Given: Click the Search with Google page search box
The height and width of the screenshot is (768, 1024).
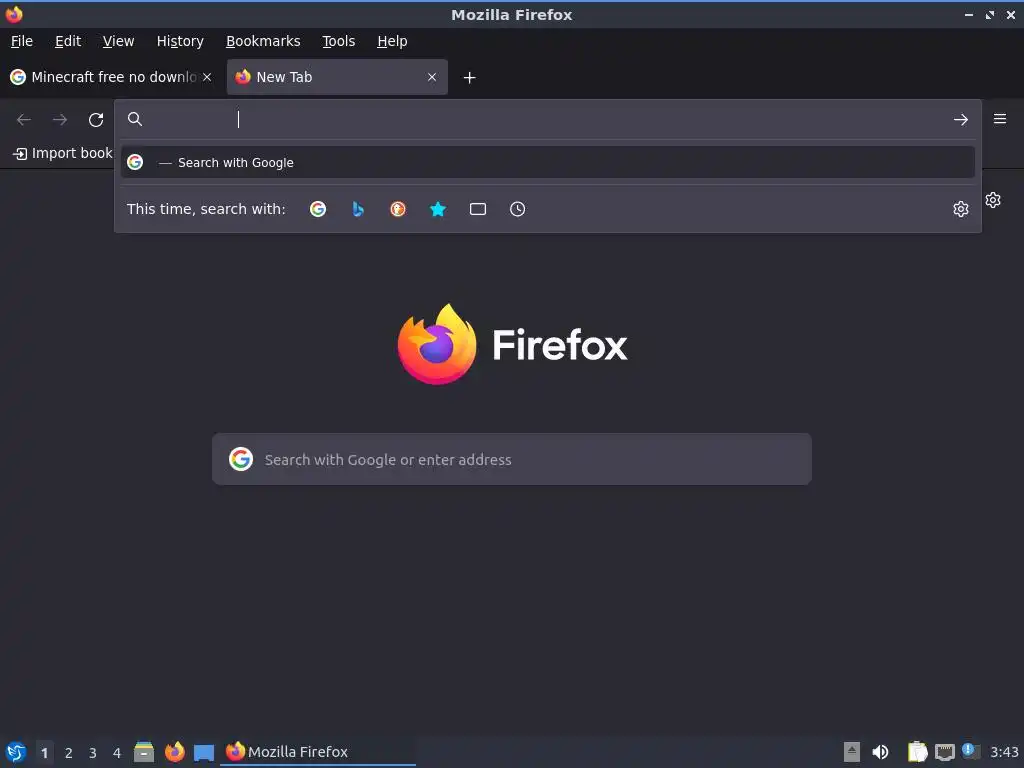Looking at the screenshot, I should pos(512,459).
